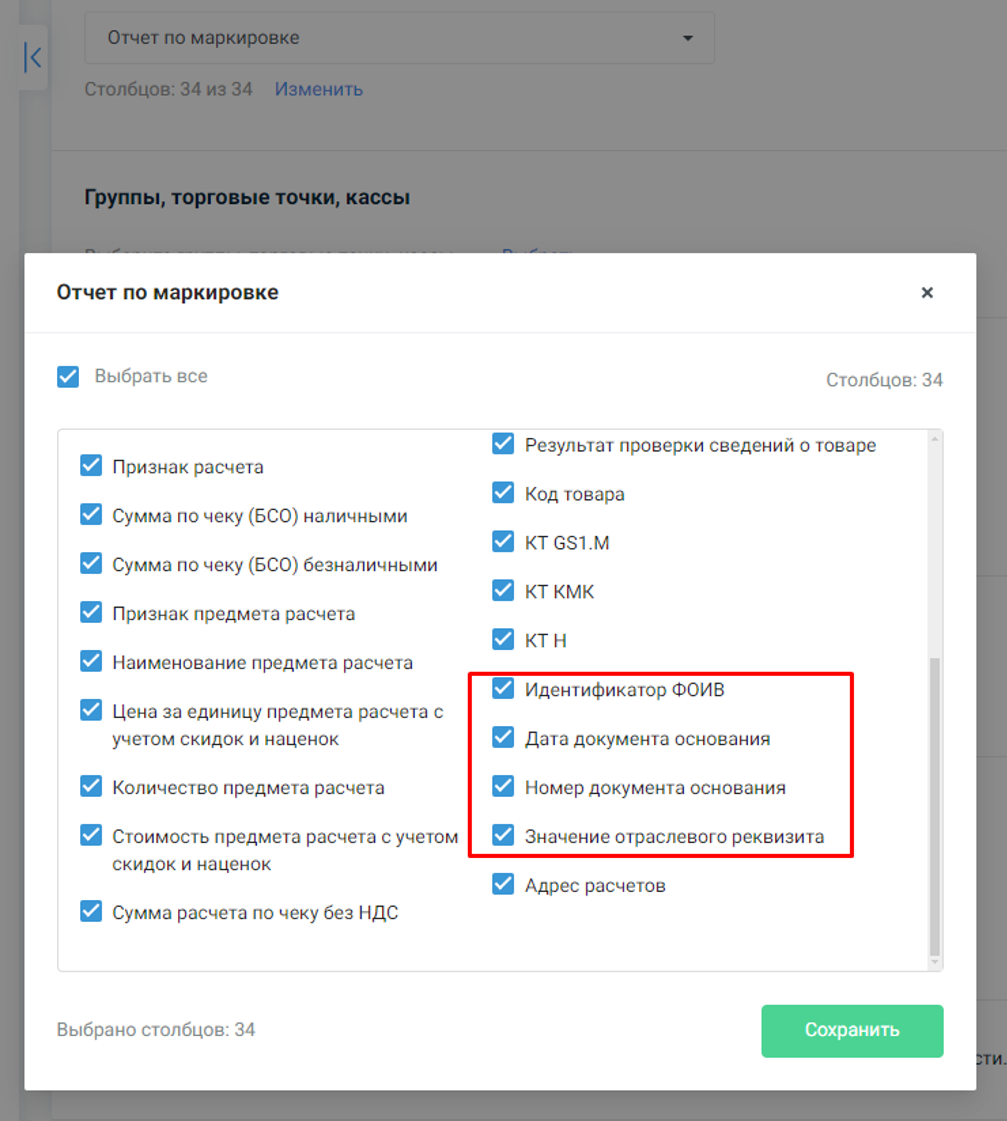Click the Сохранить button
Screen dimensions: 1007x1121
[x=852, y=1030]
